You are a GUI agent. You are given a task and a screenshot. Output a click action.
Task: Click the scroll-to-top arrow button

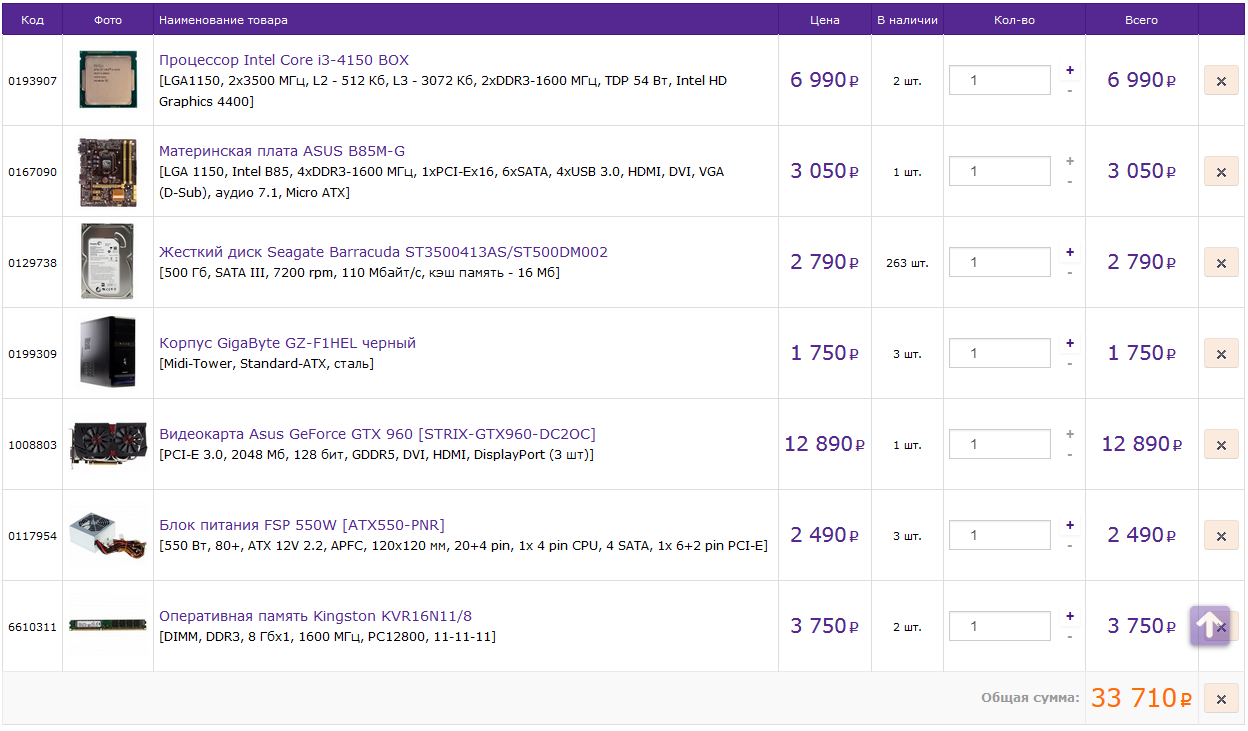[1209, 626]
